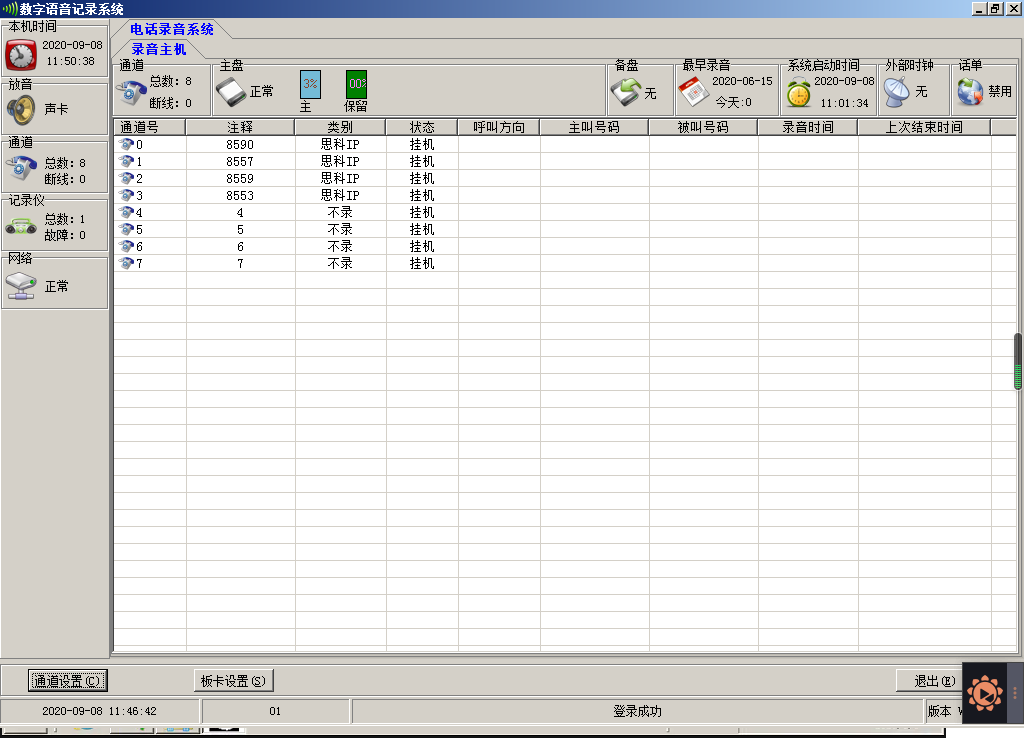Click 挂机 status in channel 7 row
This screenshot has height=738, width=1024.
(422, 263)
